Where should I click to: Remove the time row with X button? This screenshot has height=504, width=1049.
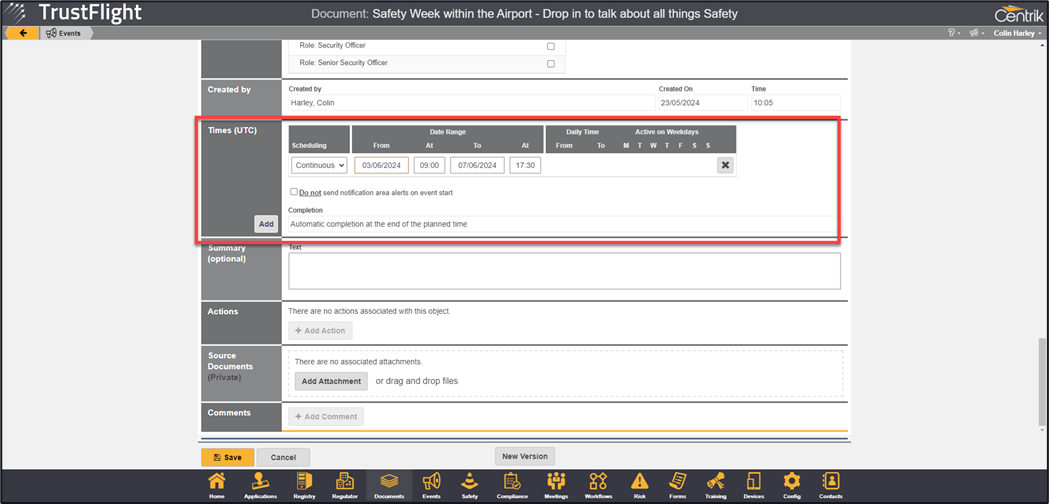pyautogui.click(x=725, y=165)
